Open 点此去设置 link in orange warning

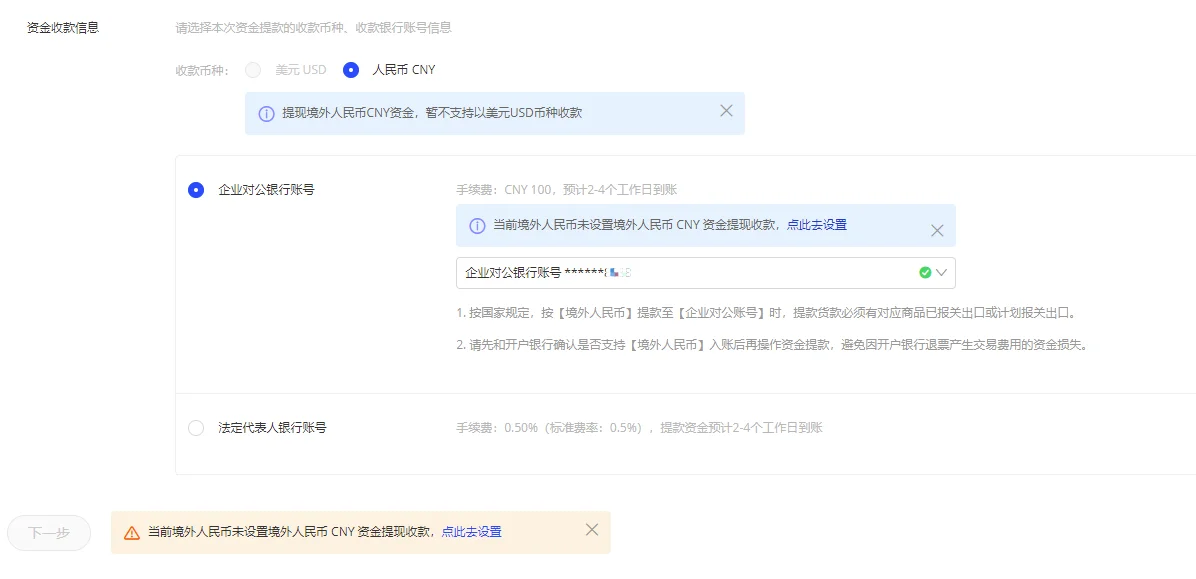471,532
